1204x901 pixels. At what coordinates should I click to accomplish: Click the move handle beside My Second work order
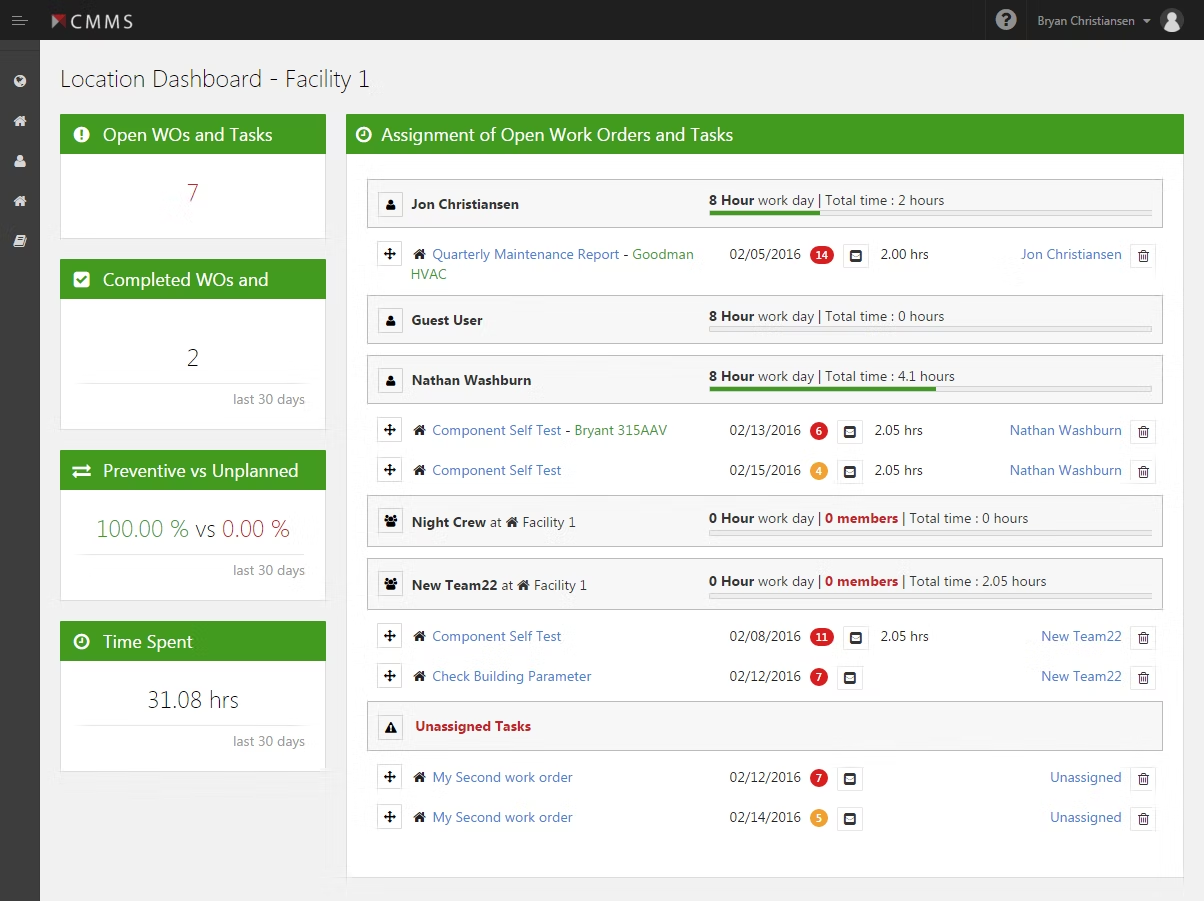(389, 777)
